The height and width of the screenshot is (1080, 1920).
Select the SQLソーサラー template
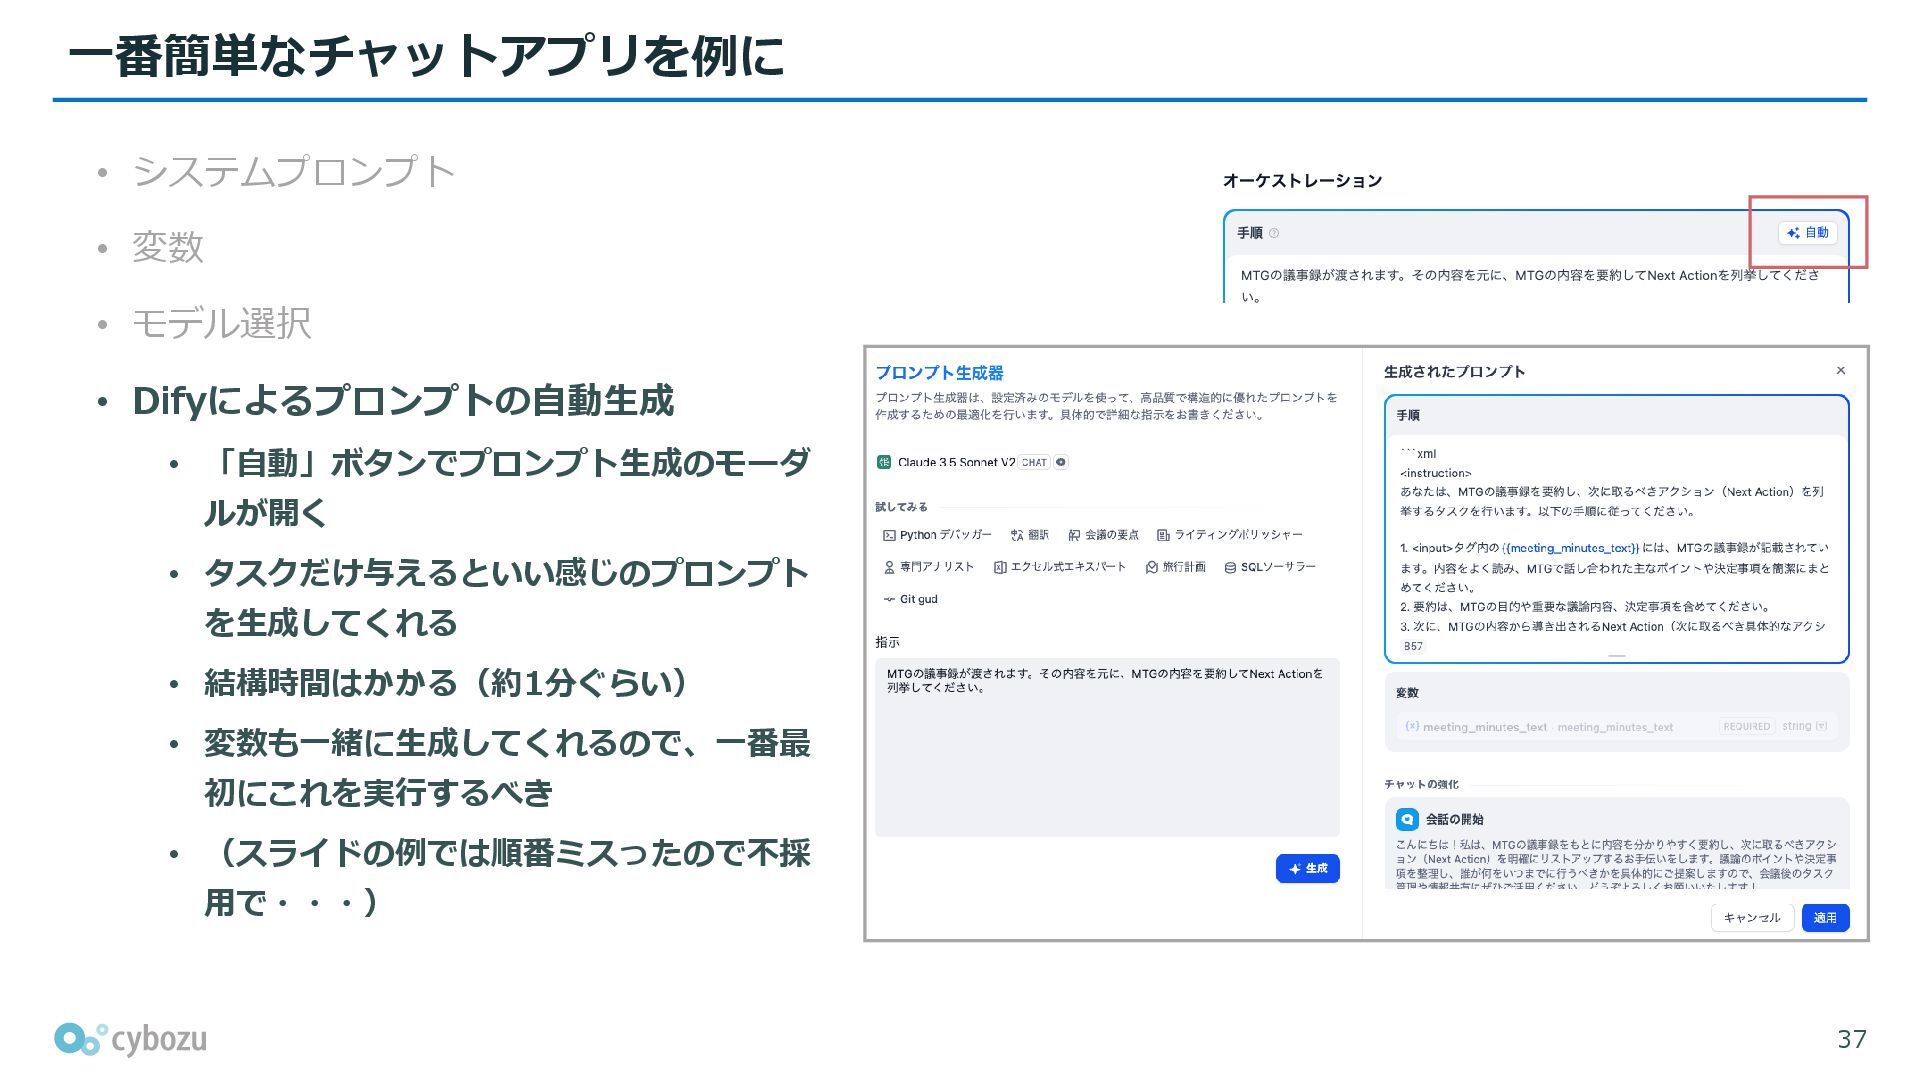pyautogui.click(x=1270, y=567)
